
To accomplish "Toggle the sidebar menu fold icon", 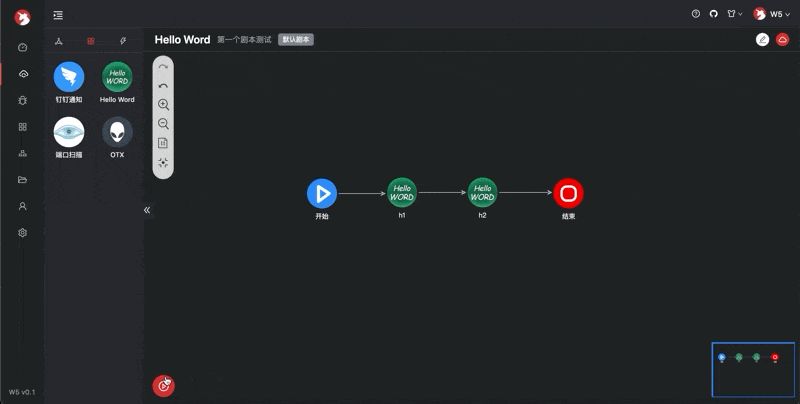I will click(x=59, y=15).
